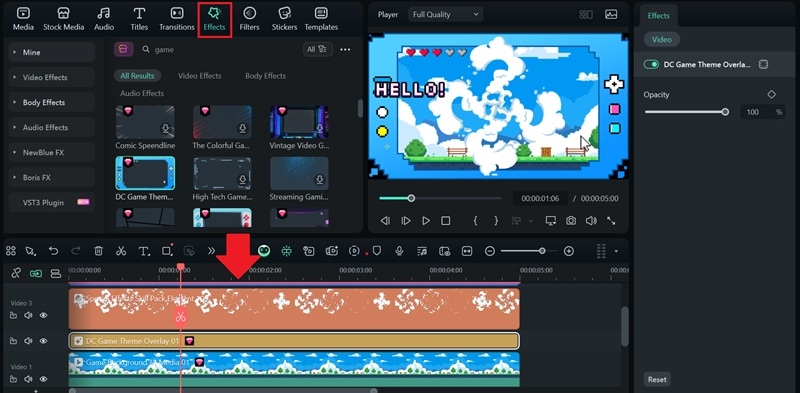The height and width of the screenshot is (393, 800).
Task: Click the player compare layout icon
Action: pos(586,14)
